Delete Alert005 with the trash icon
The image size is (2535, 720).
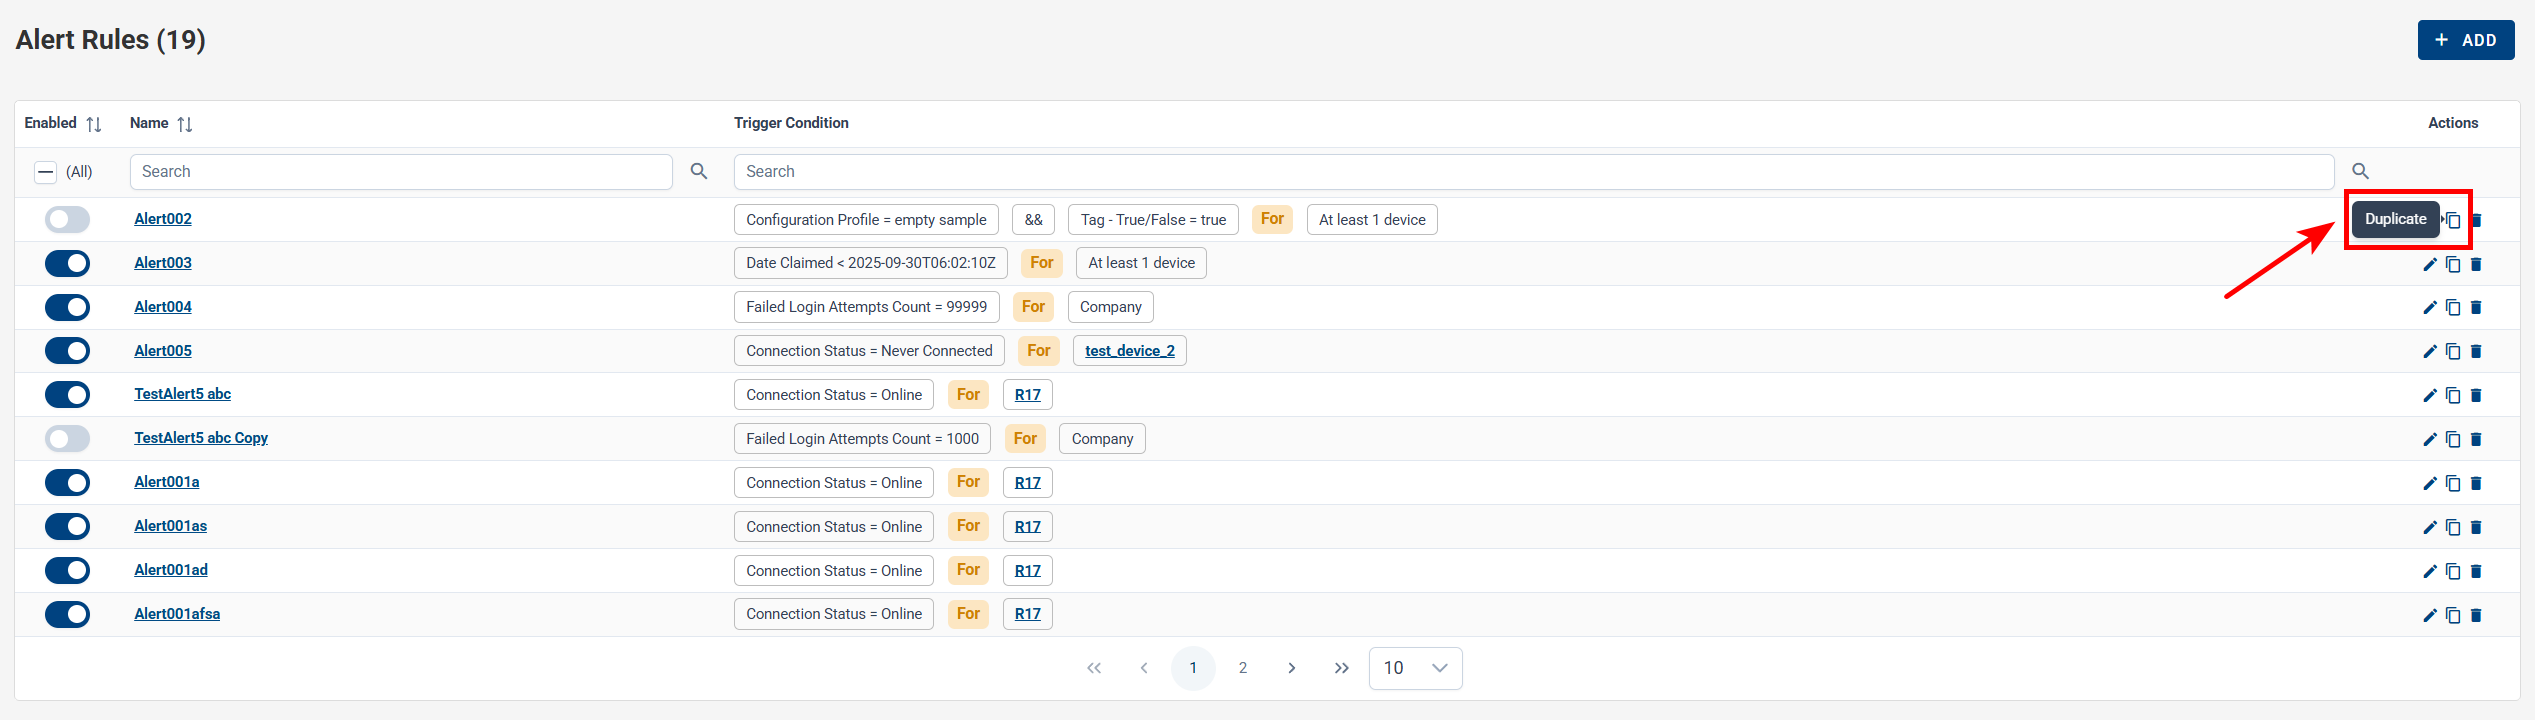coord(2476,351)
